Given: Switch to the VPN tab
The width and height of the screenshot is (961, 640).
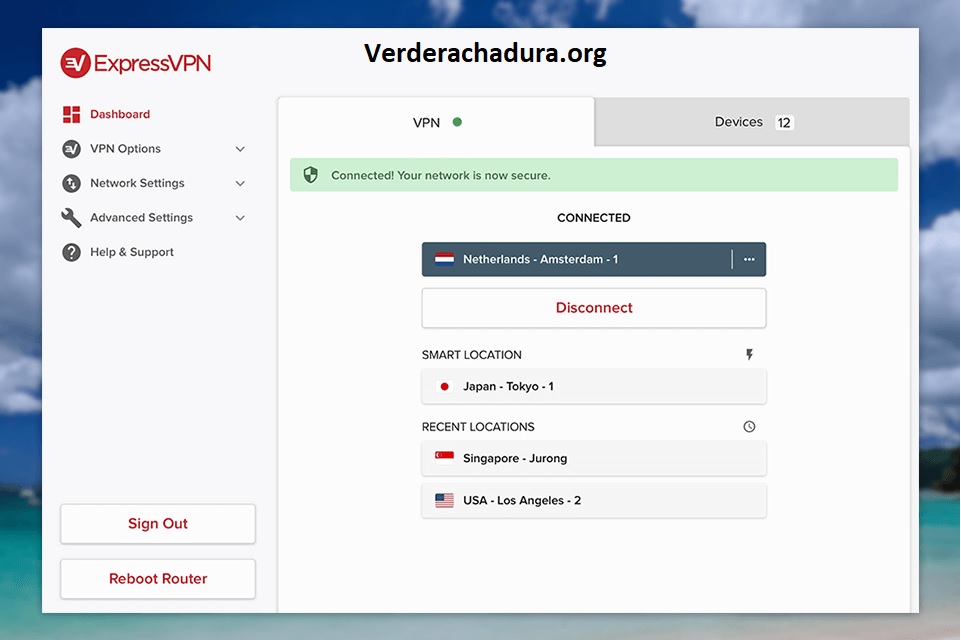Looking at the screenshot, I should click(x=436, y=122).
